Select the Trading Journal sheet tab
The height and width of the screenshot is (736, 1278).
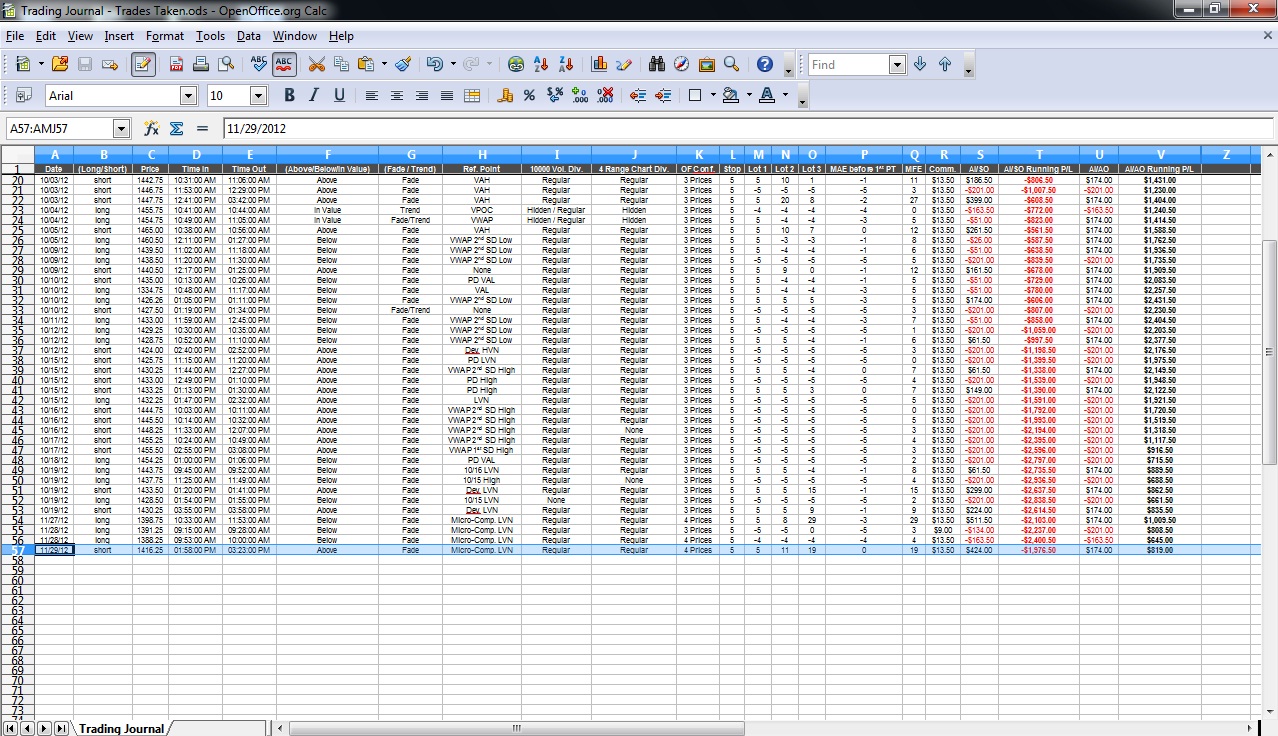pos(121,728)
